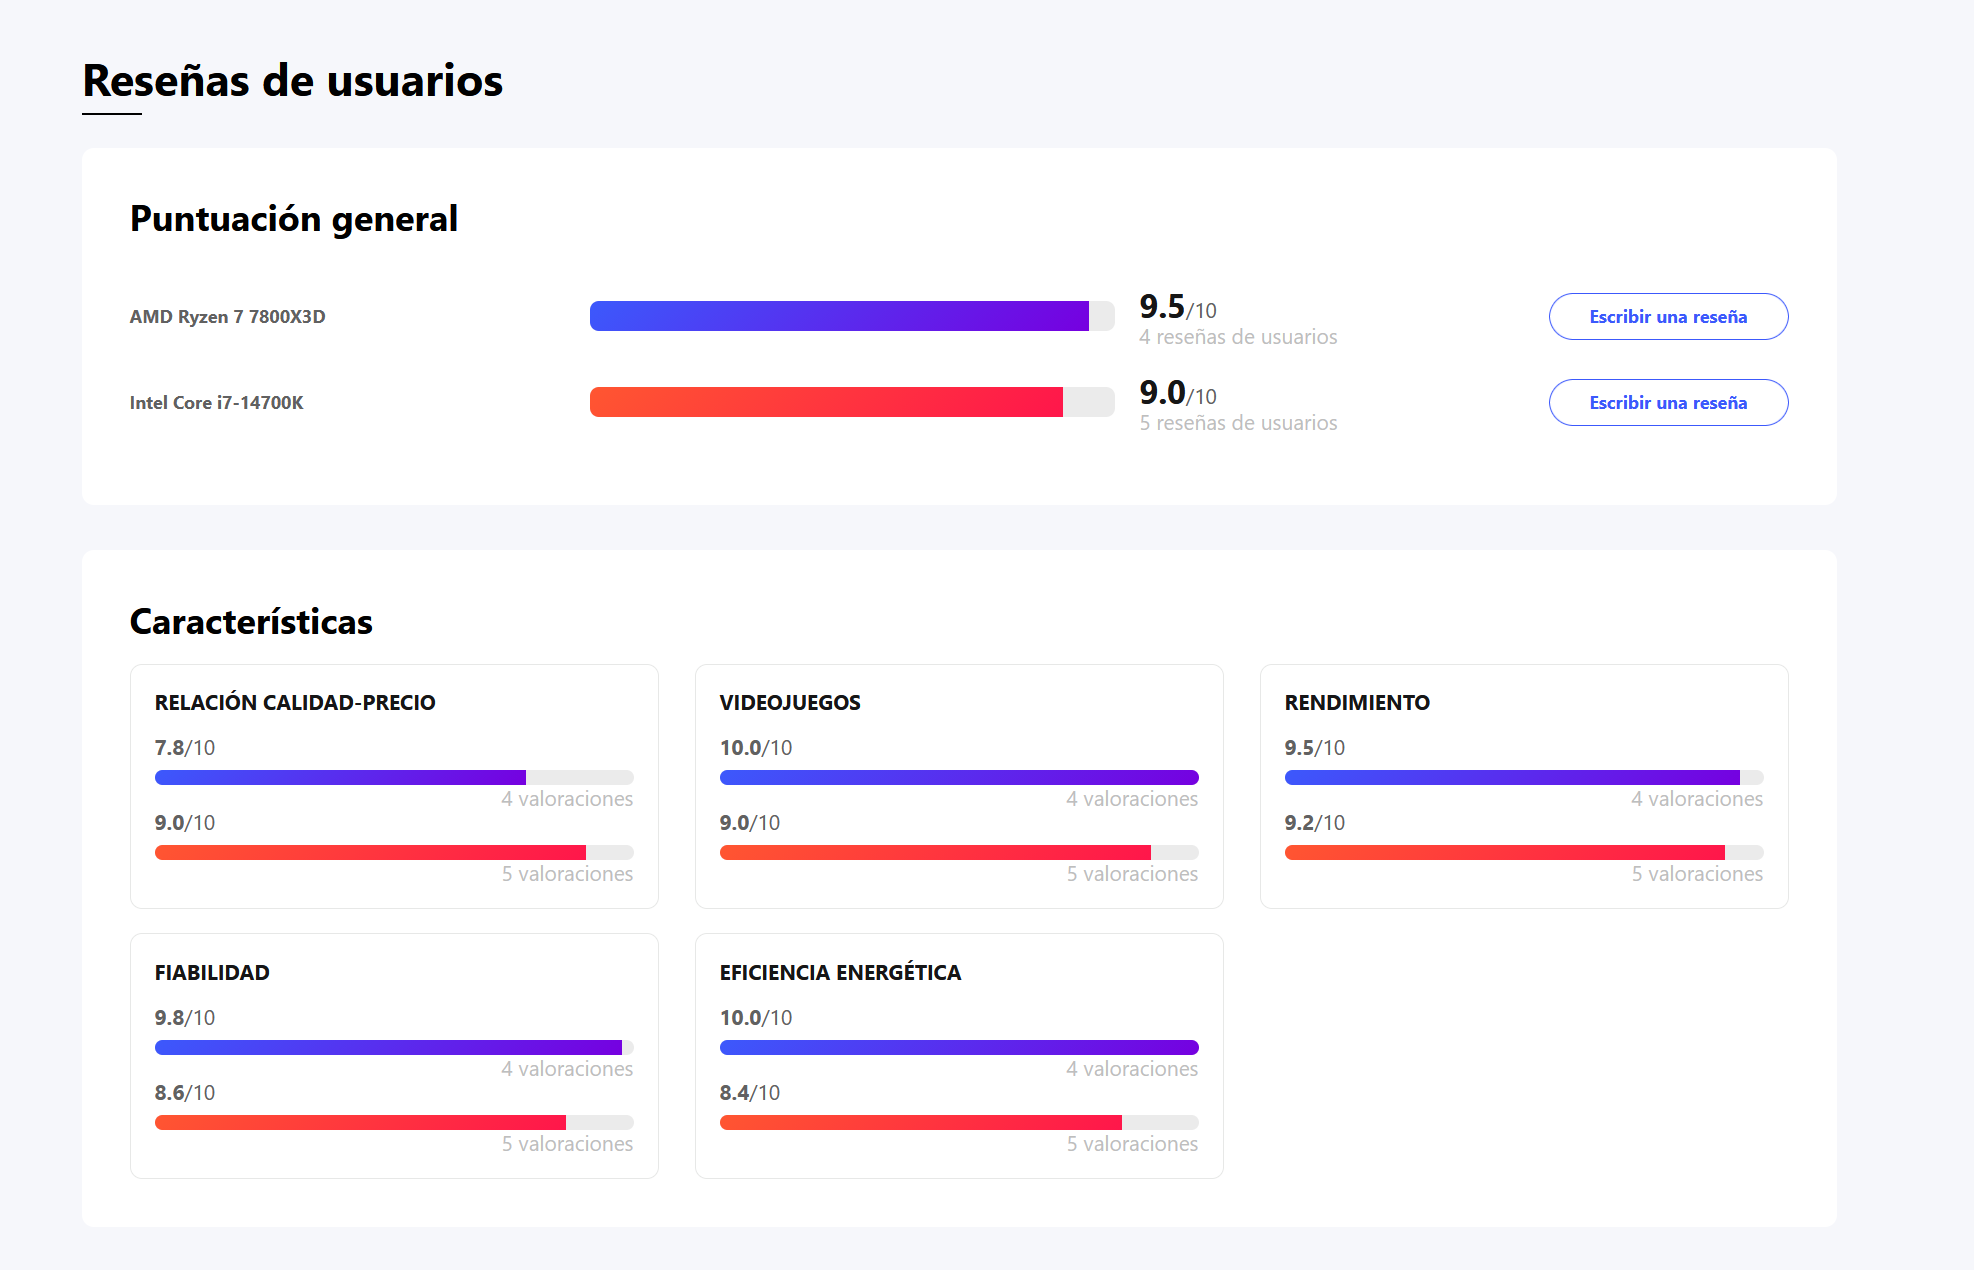Select the AMD Ryzen 7 7800X3D label
This screenshot has width=1974, height=1270.
click(x=227, y=317)
